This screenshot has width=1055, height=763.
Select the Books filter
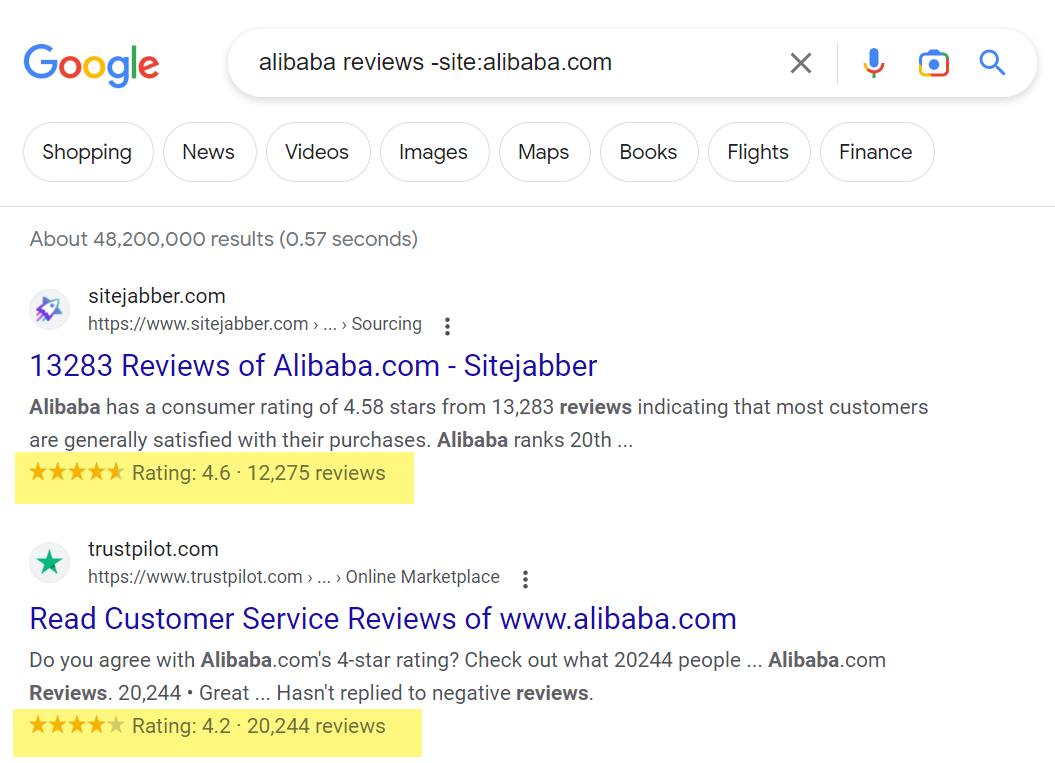pyautogui.click(x=648, y=152)
